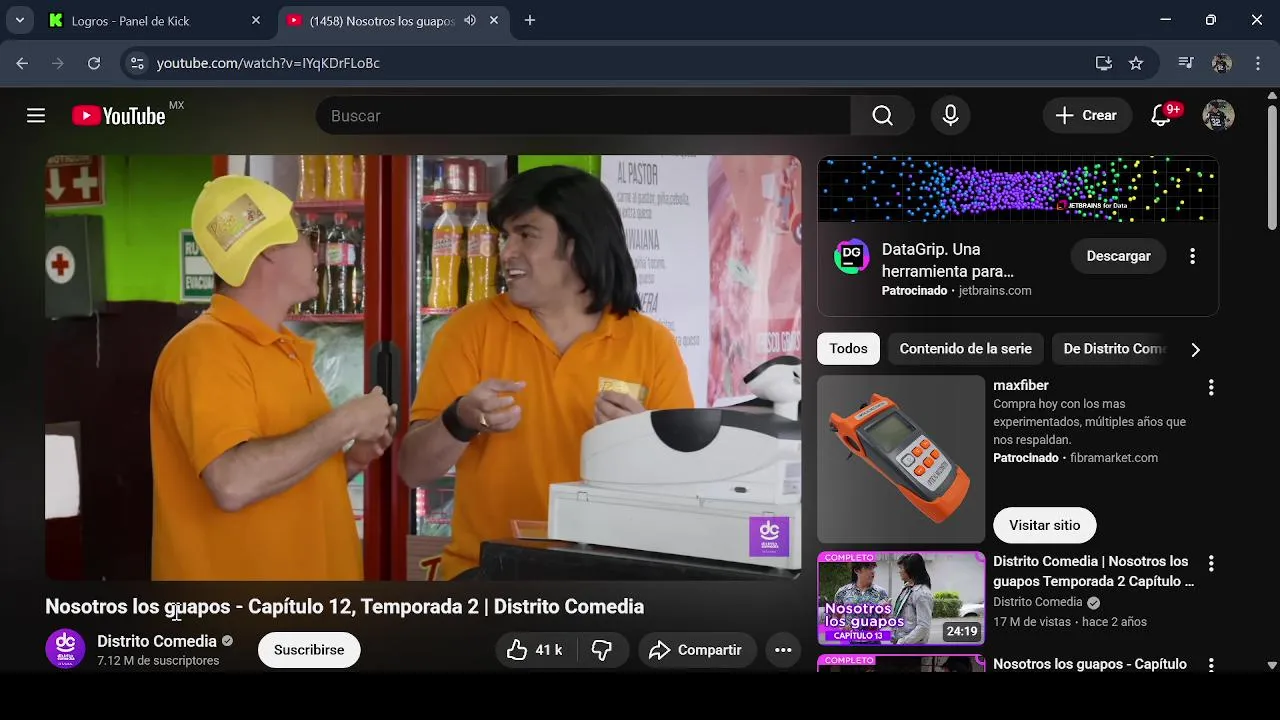This screenshot has height=720, width=1280.
Task: Open the DataGrip ad options menu
Action: click(1192, 256)
